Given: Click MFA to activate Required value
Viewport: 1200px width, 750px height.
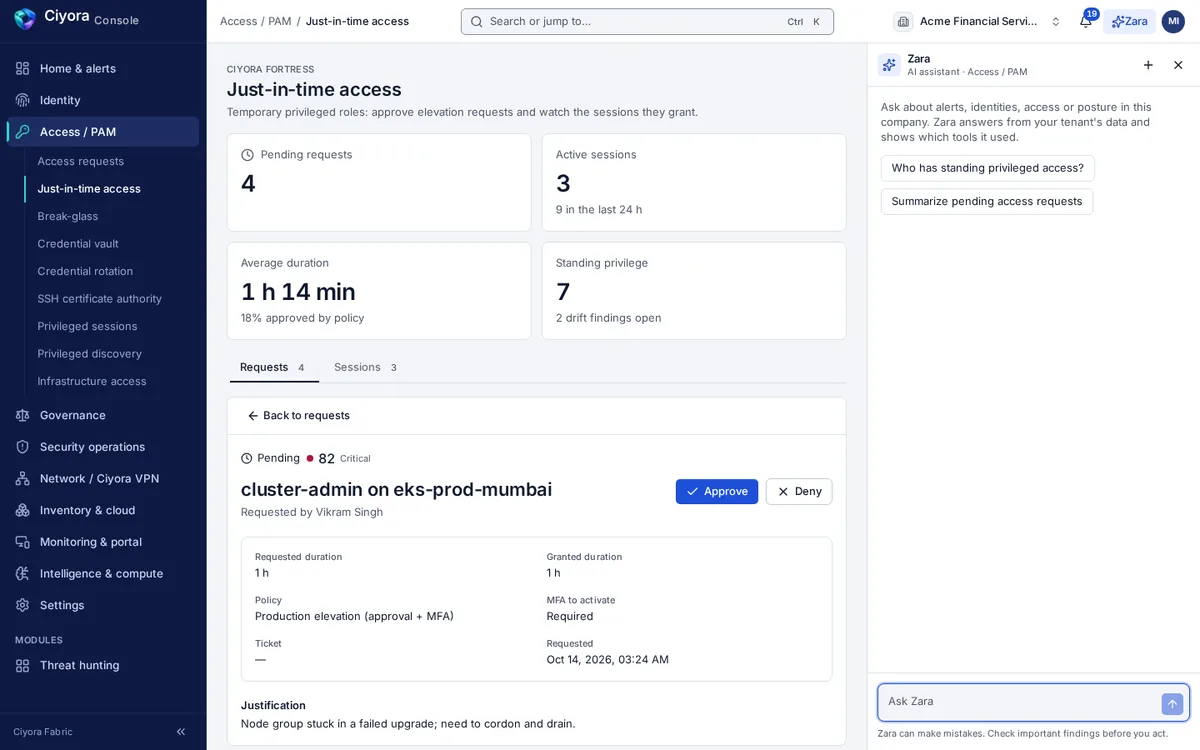Looking at the screenshot, I should pos(570,616).
